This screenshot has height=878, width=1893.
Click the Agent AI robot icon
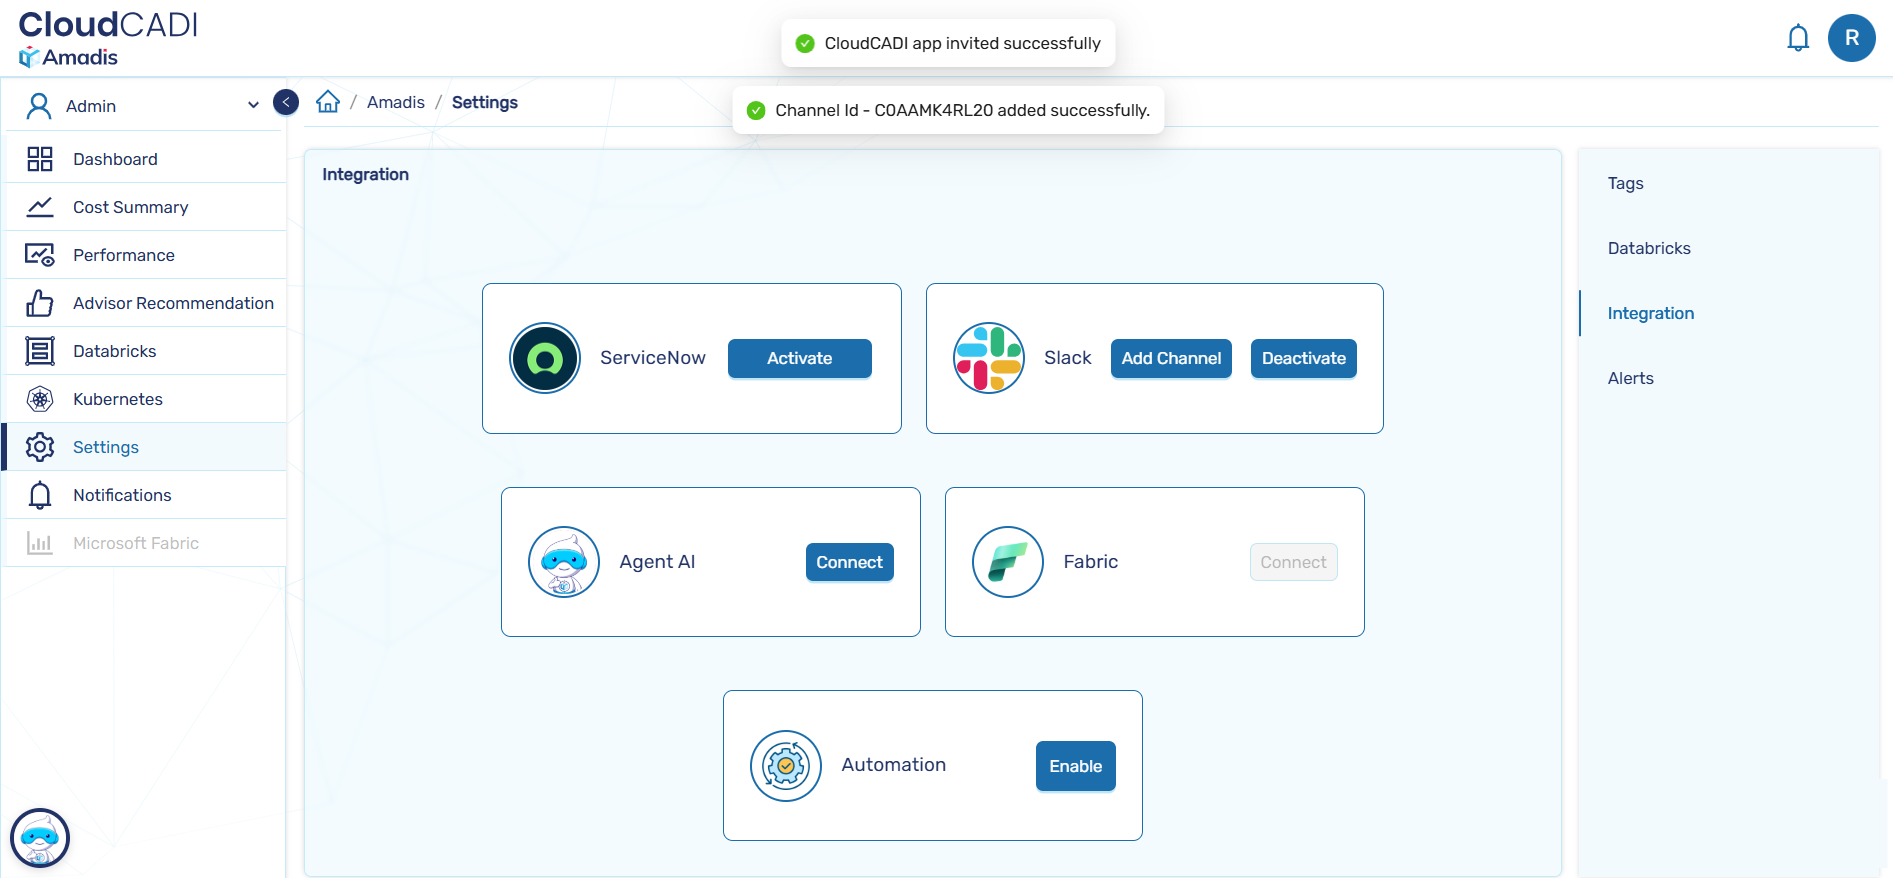(x=564, y=562)
